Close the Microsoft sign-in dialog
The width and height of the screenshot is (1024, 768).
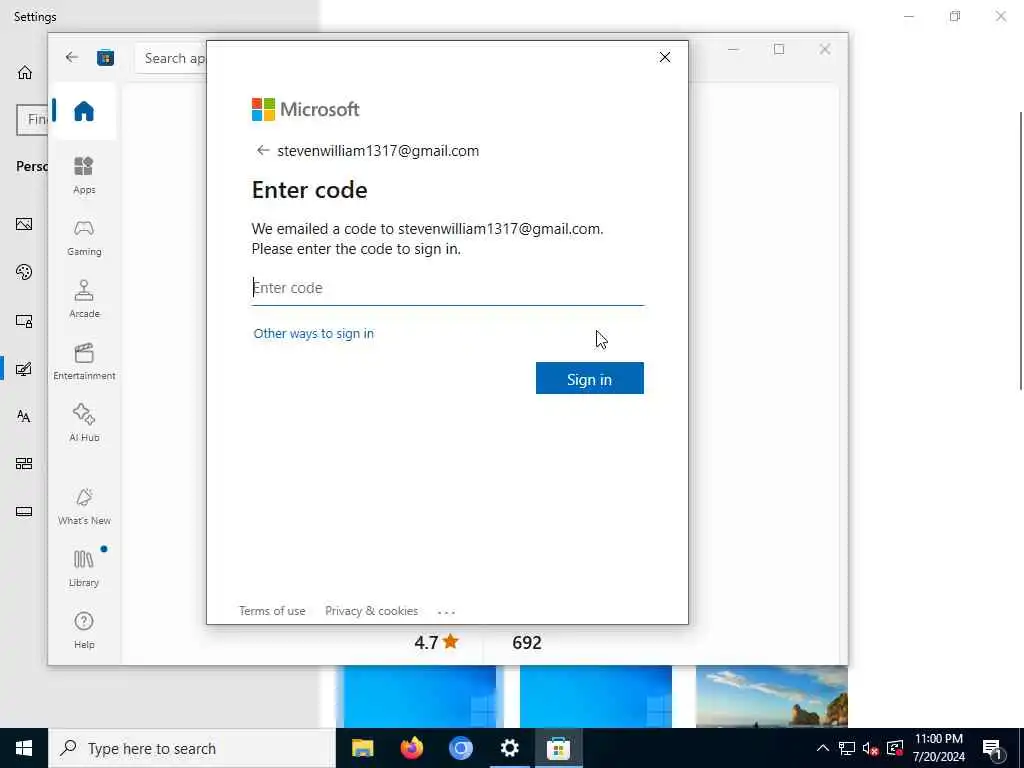[665, 57]
